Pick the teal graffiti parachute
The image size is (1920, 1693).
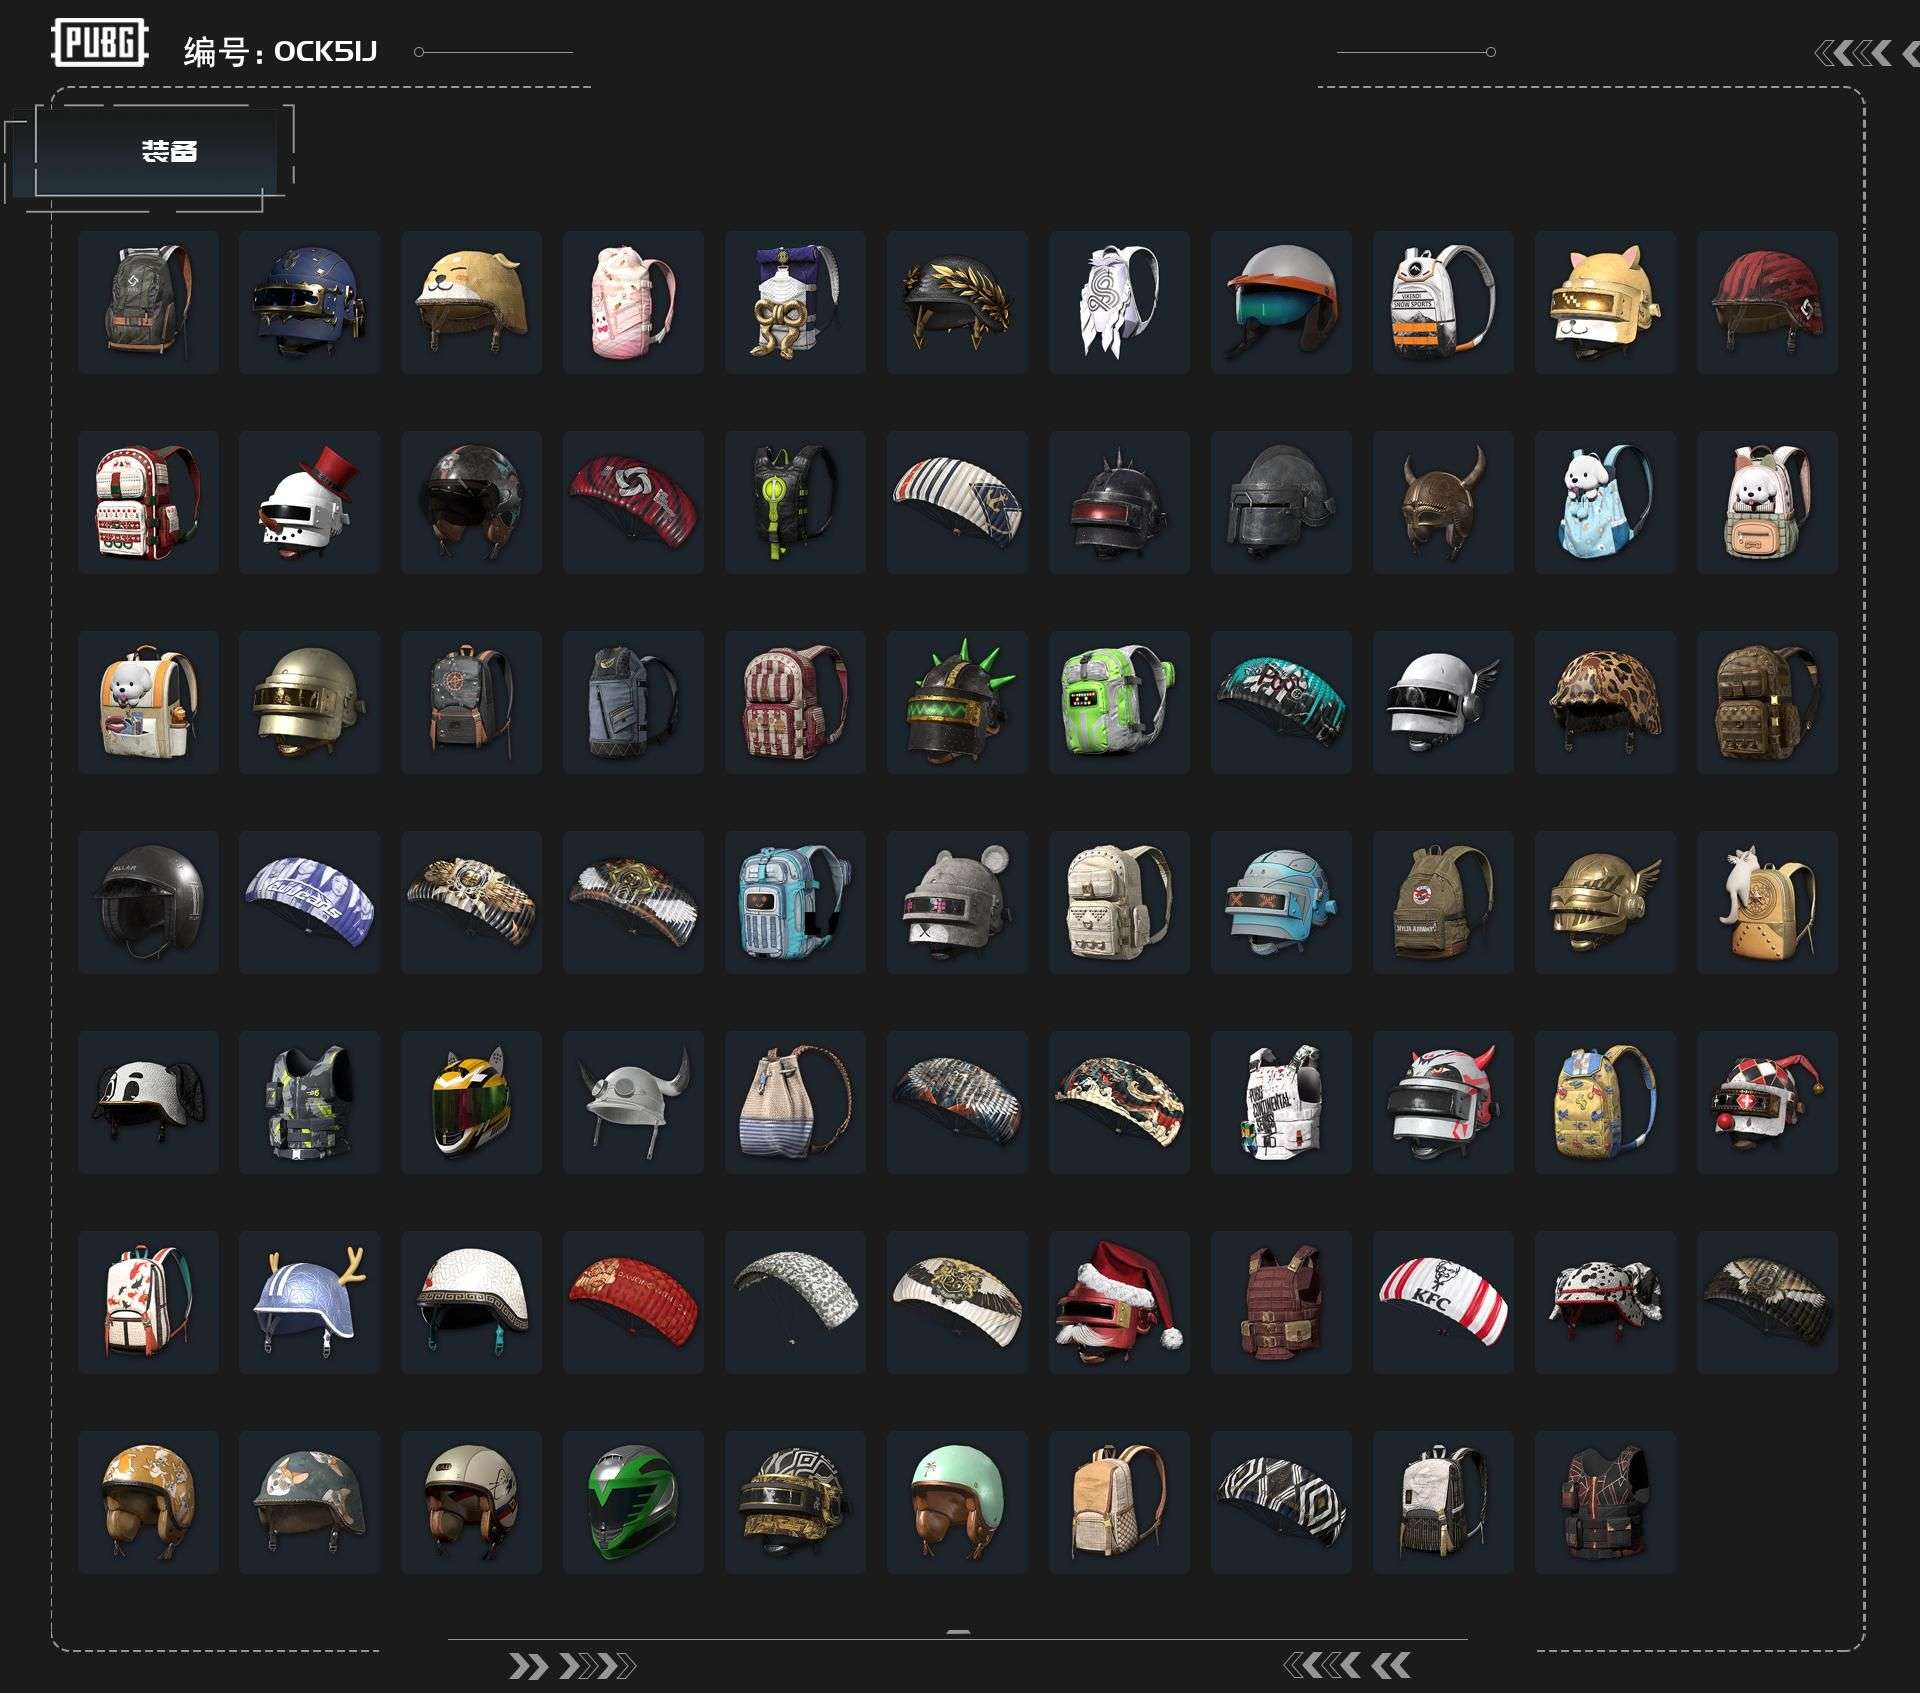[1282, 702]
